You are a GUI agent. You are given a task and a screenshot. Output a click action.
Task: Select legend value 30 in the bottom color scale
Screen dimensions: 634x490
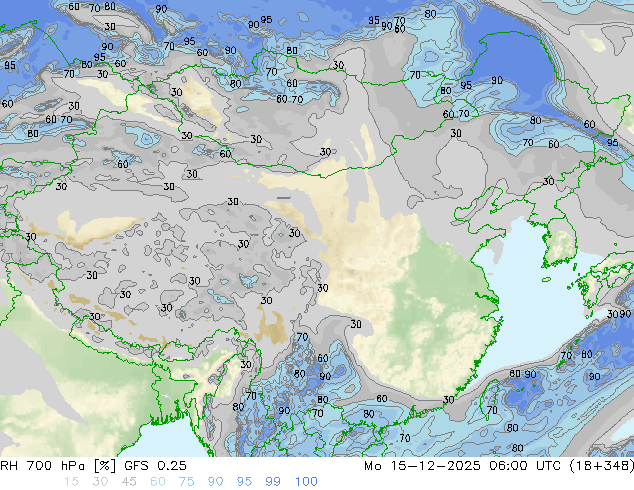pyautogui.click(x=100, y=482)
